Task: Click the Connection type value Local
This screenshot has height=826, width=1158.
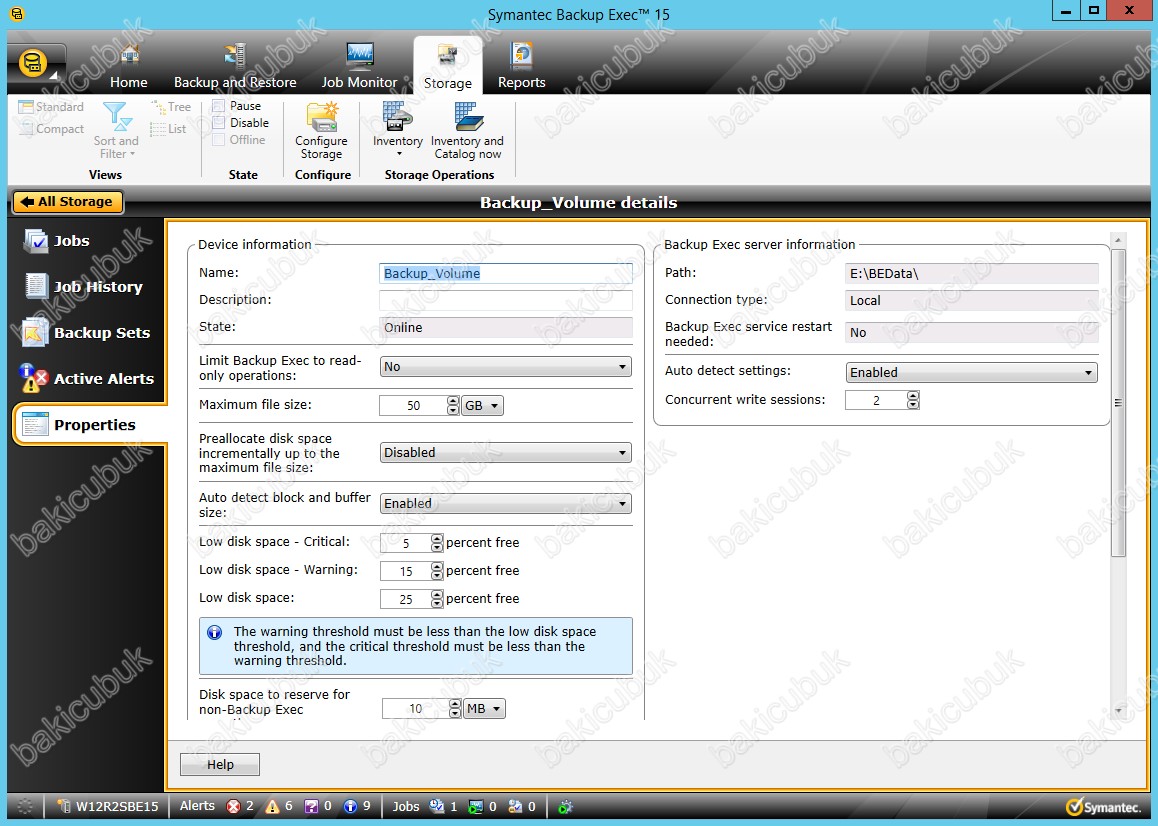Action: click(971, 301)
